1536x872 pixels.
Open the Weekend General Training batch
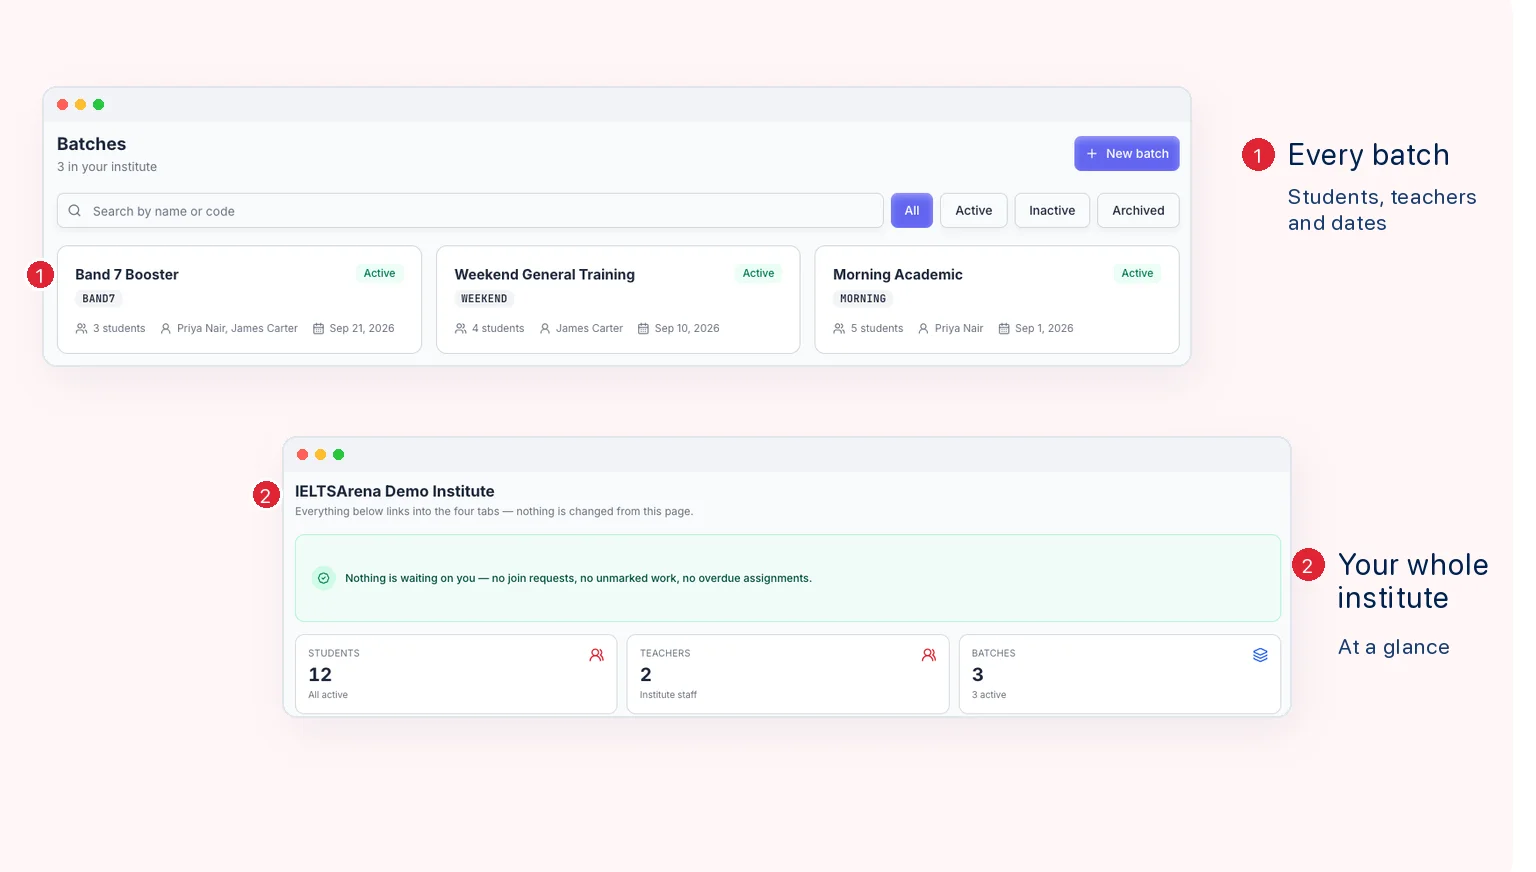click(x=618, y=300)
